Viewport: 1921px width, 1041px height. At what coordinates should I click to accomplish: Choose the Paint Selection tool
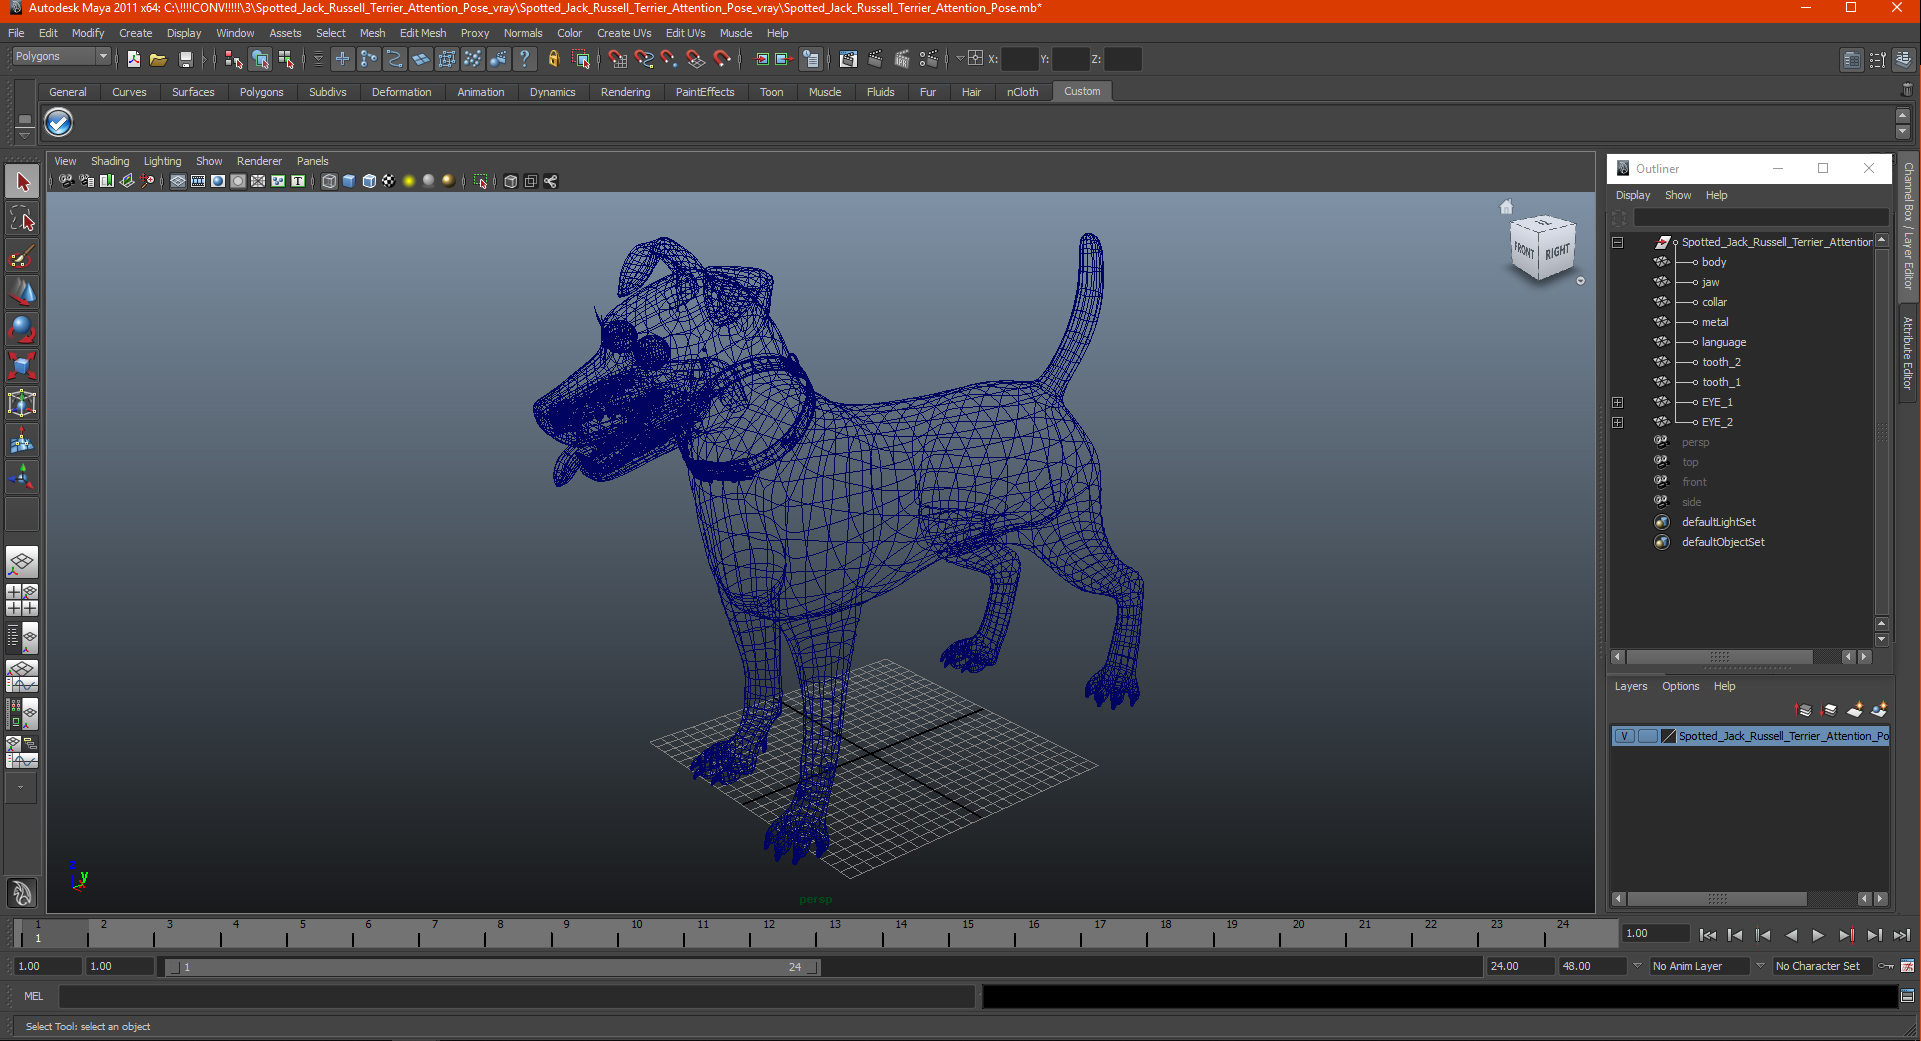[22, 256]
